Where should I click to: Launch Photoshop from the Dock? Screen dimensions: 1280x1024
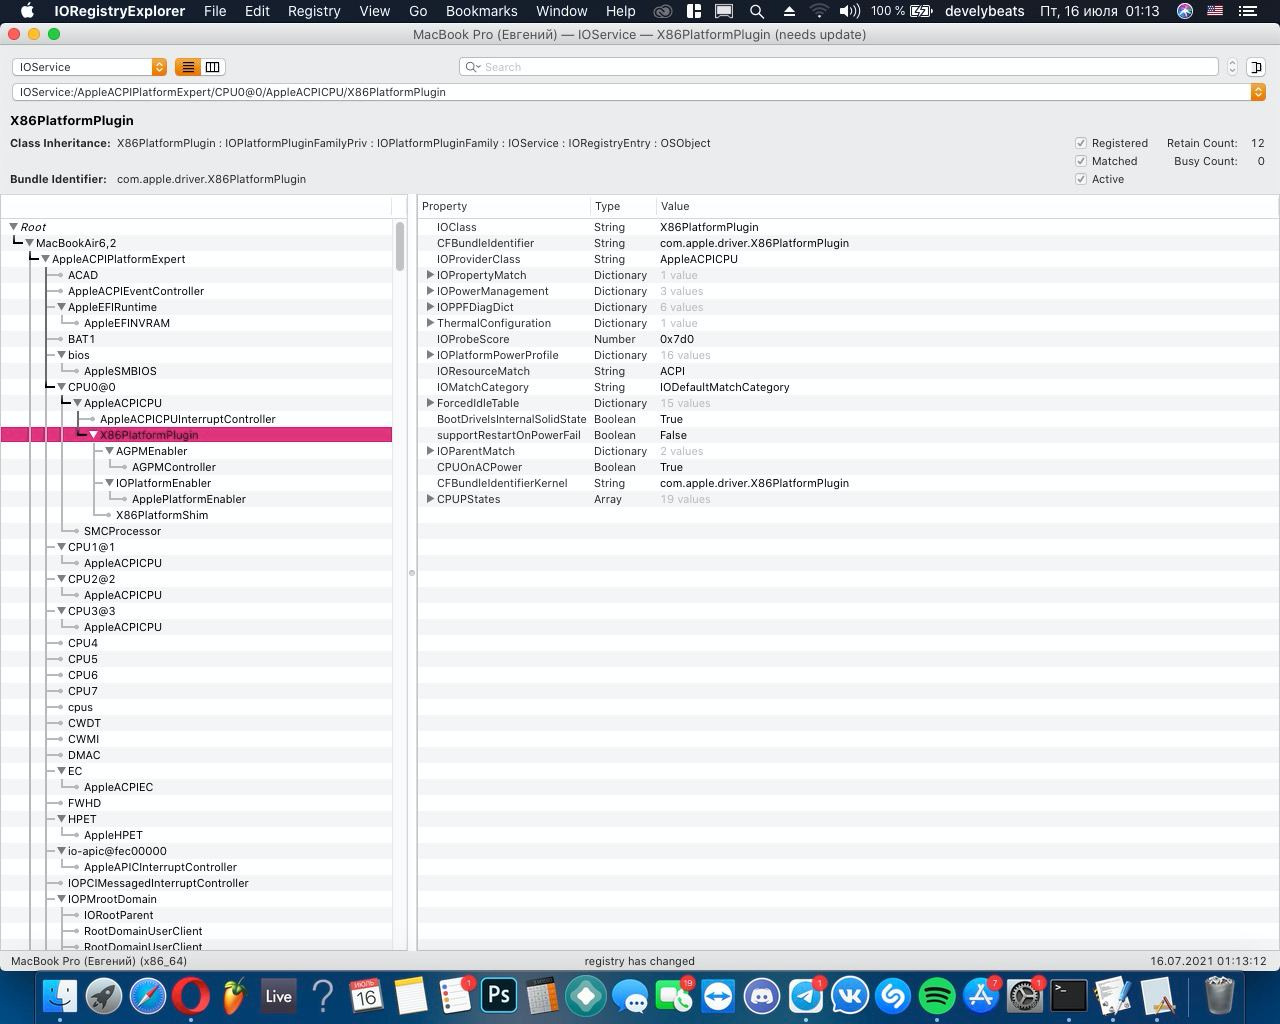pos(498,996)
